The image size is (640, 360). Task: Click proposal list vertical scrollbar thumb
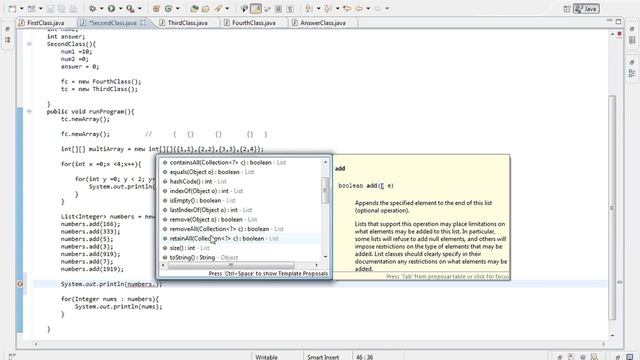(x=325, y=190)
